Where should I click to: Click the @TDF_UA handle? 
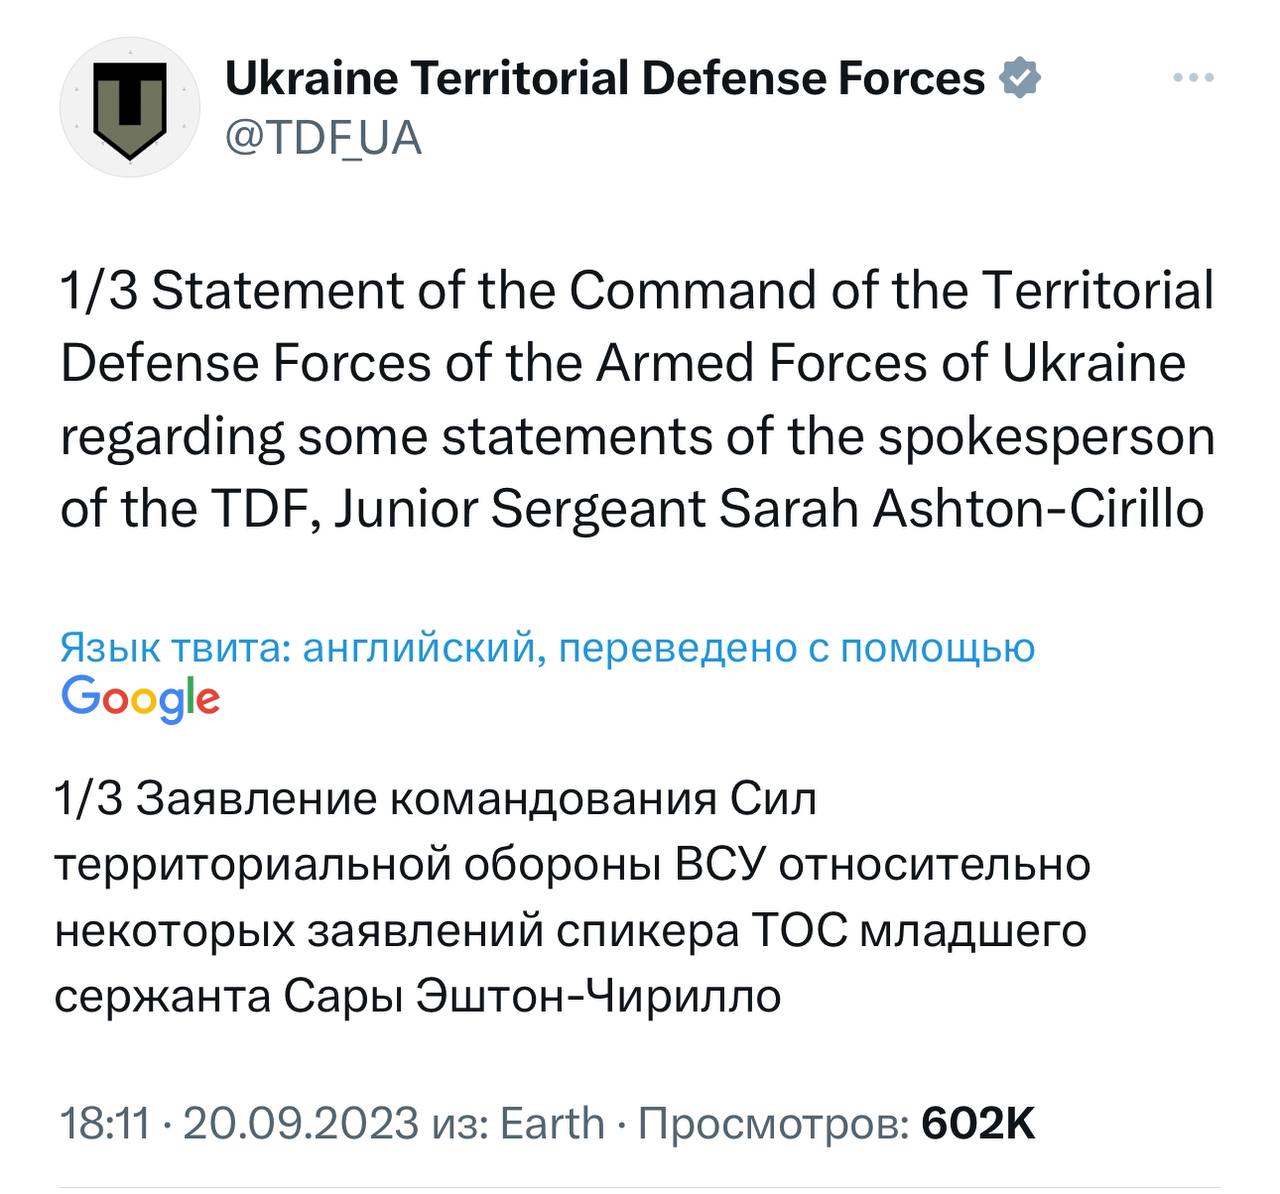click(323, 138)
